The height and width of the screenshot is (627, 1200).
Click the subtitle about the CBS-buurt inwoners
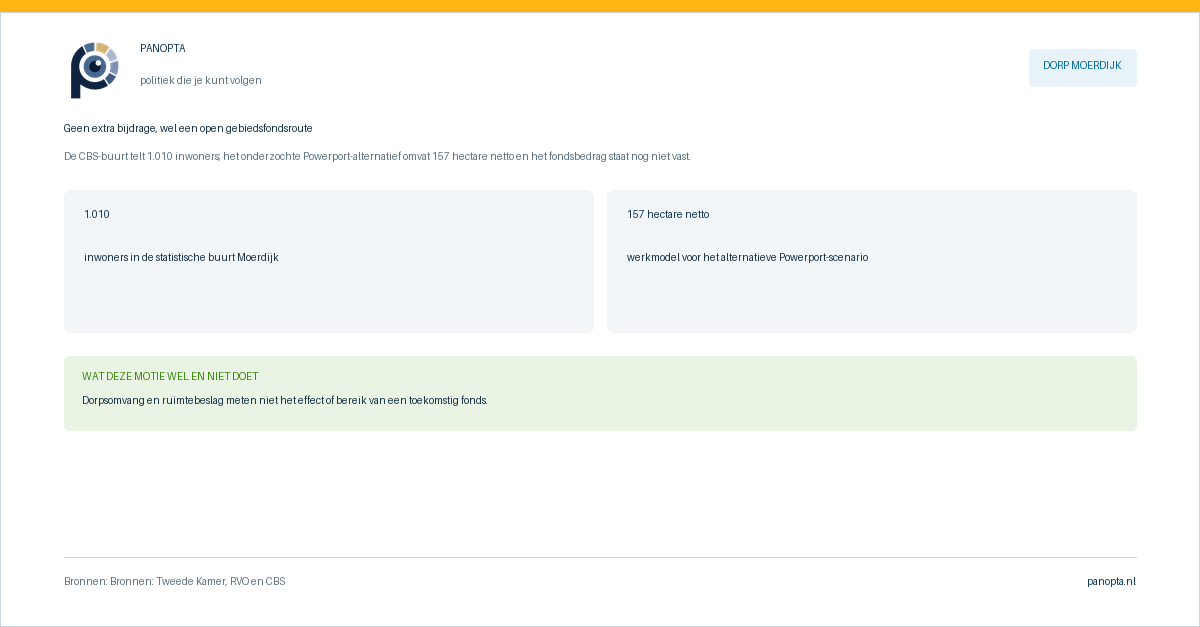[x=377, y=156]
